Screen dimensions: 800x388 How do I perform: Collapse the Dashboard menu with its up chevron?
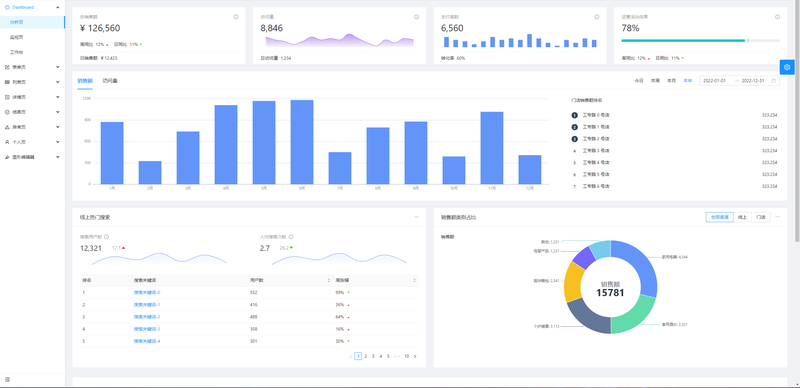point(58,7)
